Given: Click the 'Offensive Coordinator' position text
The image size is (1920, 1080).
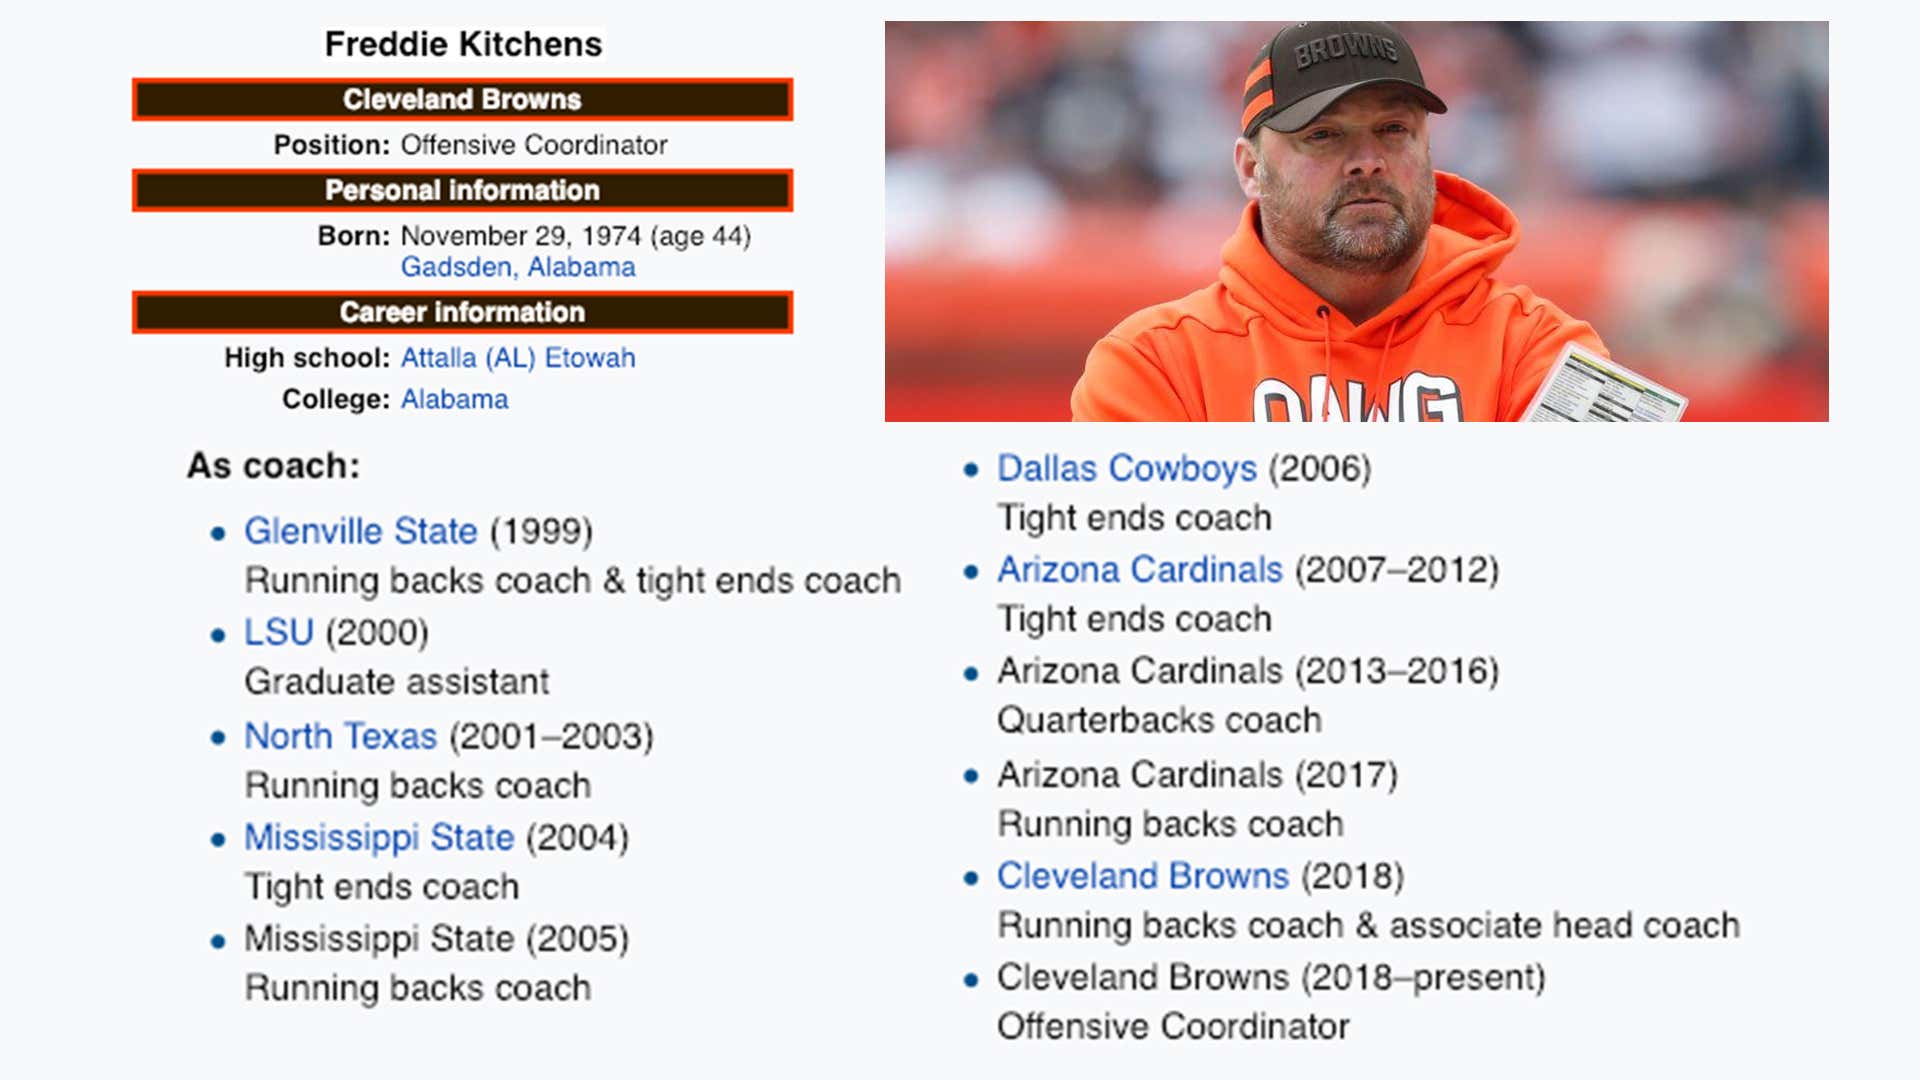Looking at the screenshot, I should 534,145.
